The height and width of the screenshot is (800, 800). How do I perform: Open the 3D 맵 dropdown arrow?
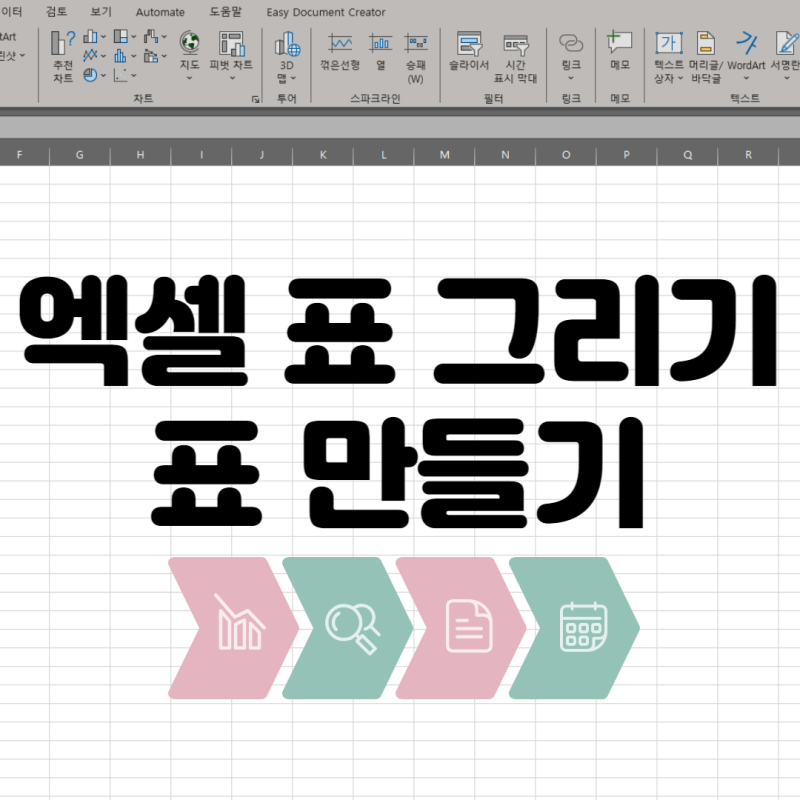coord(293,78)
